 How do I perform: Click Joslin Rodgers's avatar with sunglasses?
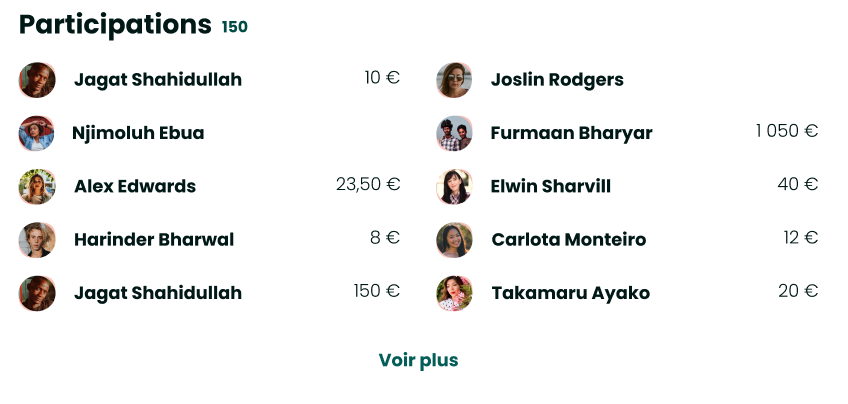[x=454, y=80]
